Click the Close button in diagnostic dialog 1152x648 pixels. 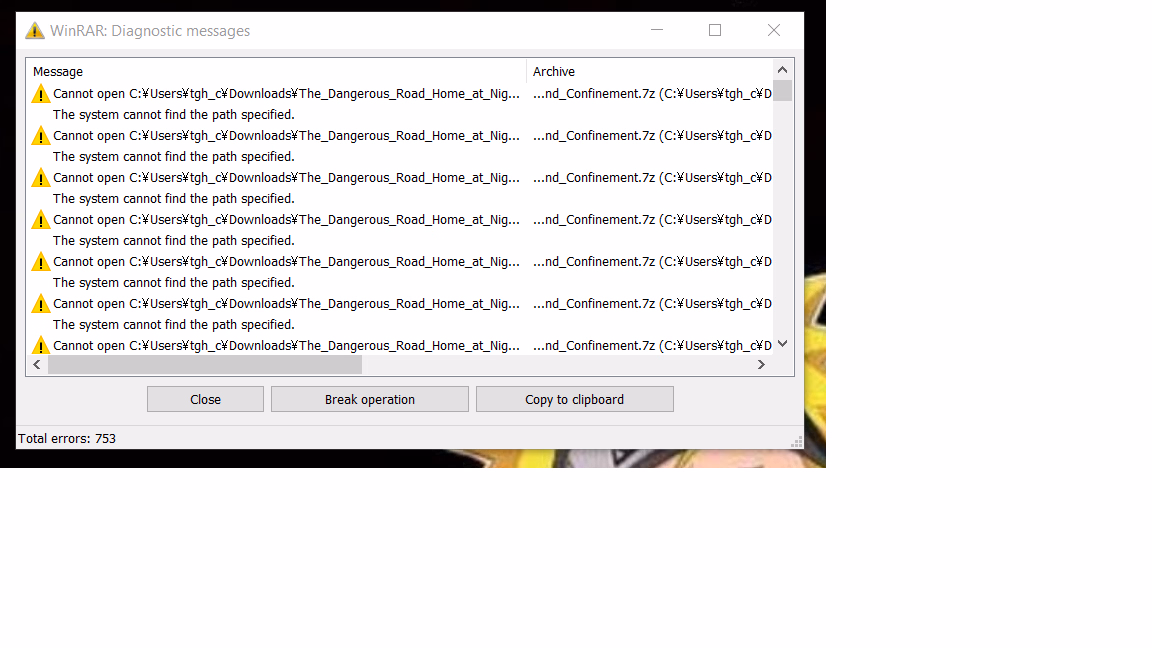coord(205,399)
